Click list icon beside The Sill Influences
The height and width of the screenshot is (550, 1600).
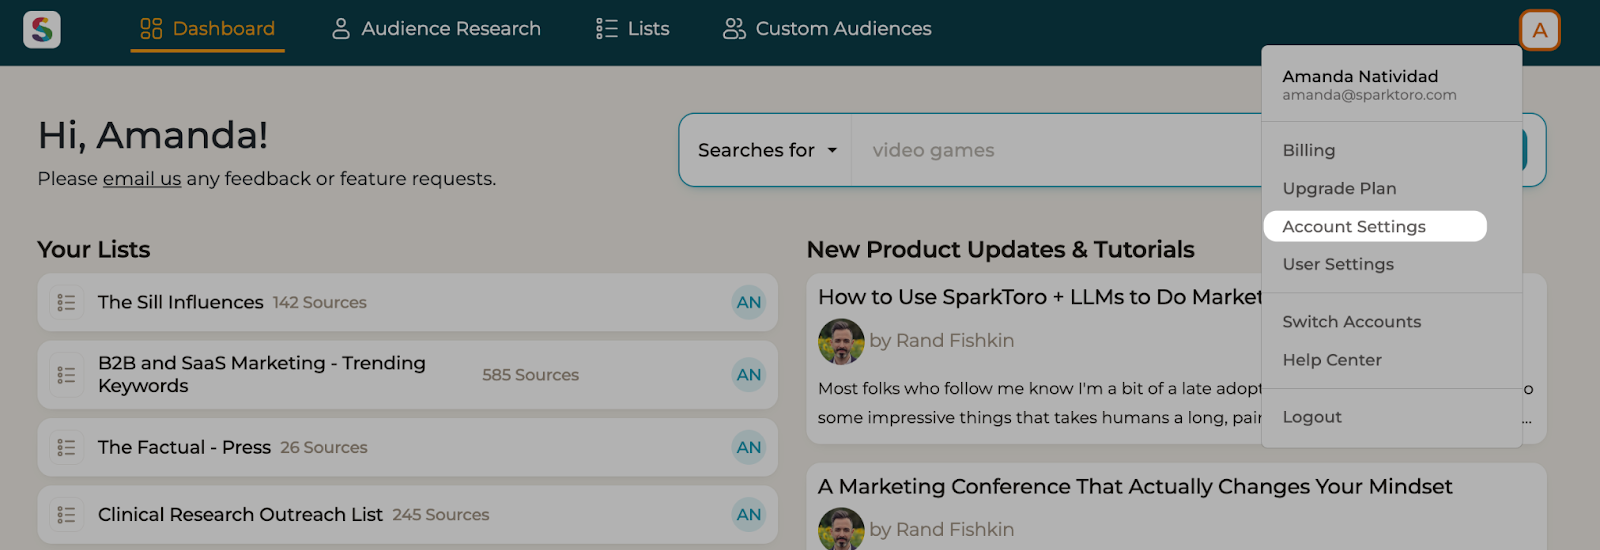[x=66, y=302]
